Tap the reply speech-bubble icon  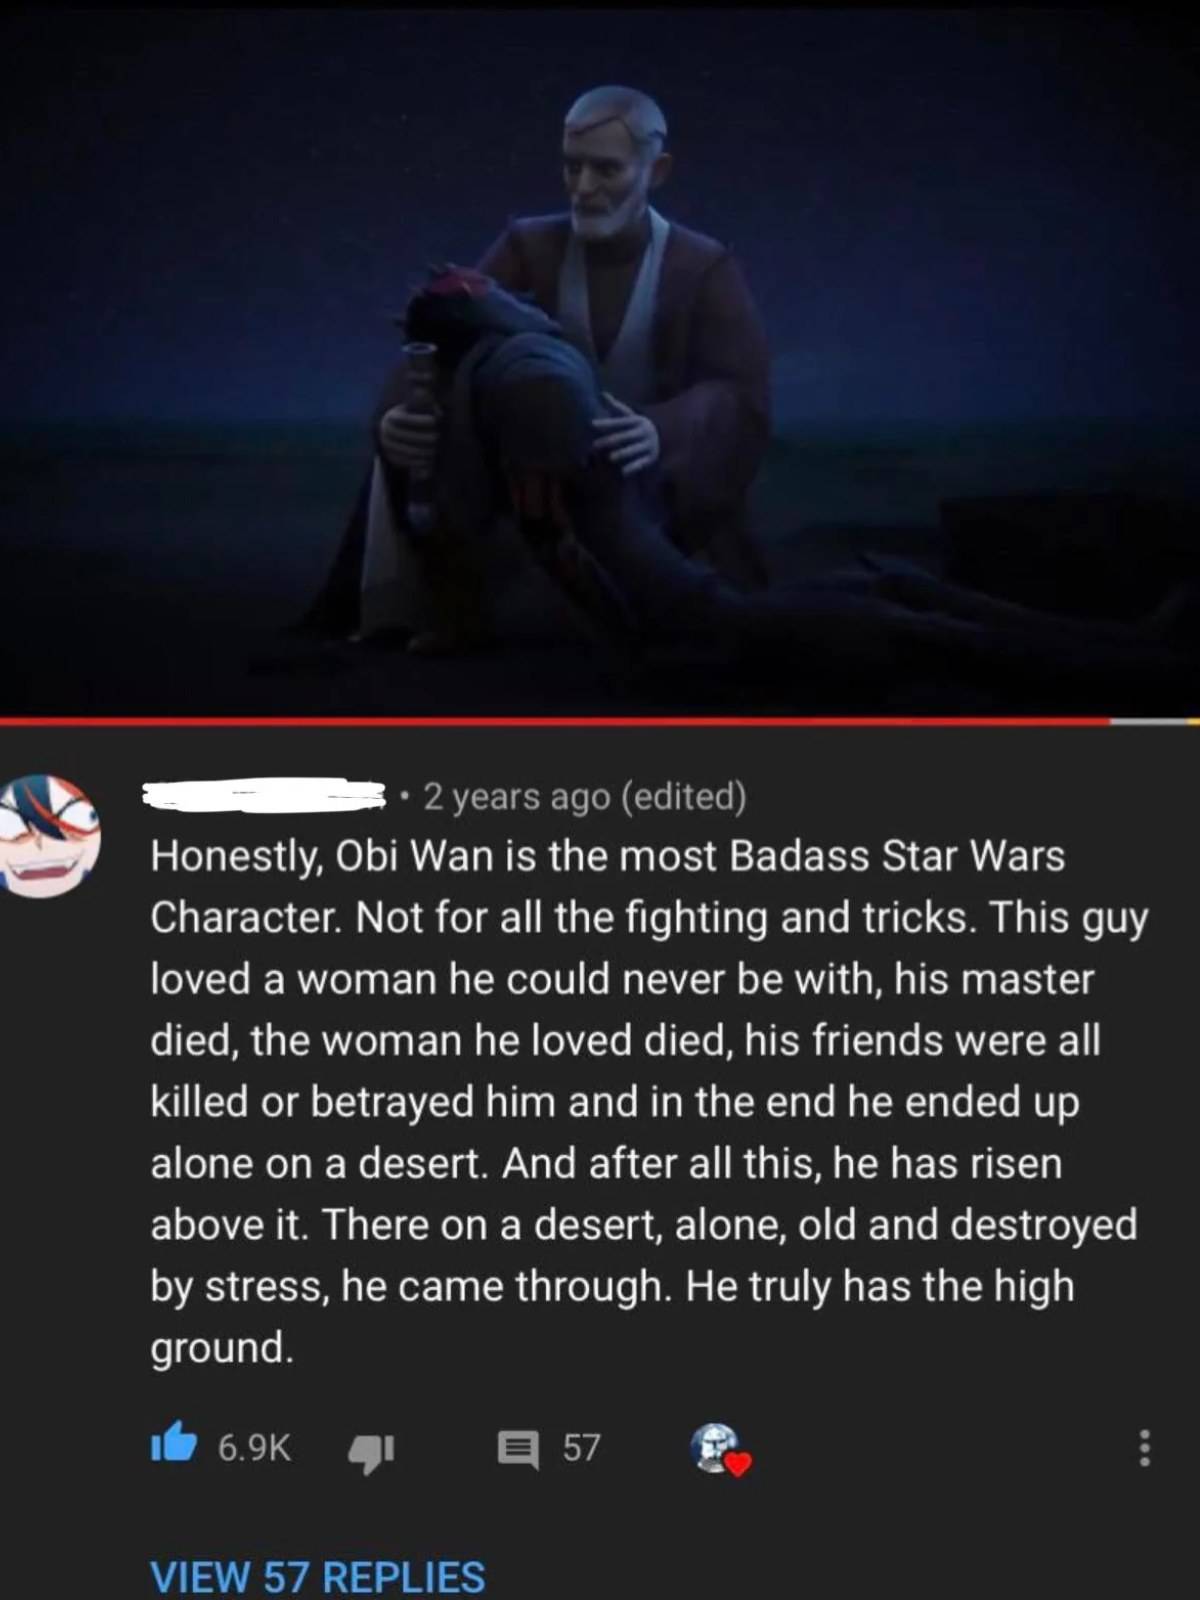coord(517,1447)
